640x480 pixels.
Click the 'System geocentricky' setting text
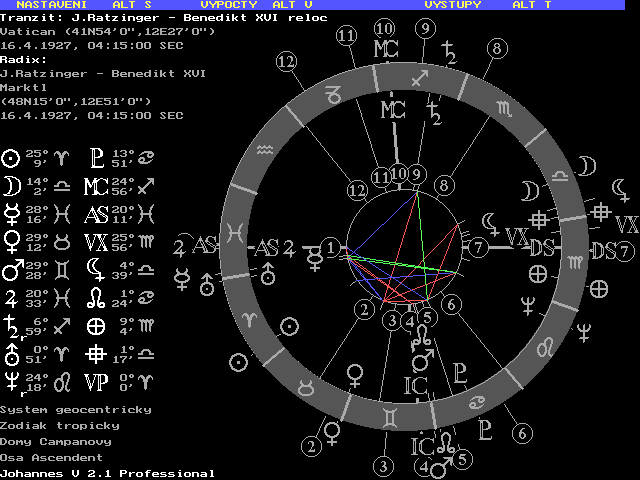click(x=76, y=410)
